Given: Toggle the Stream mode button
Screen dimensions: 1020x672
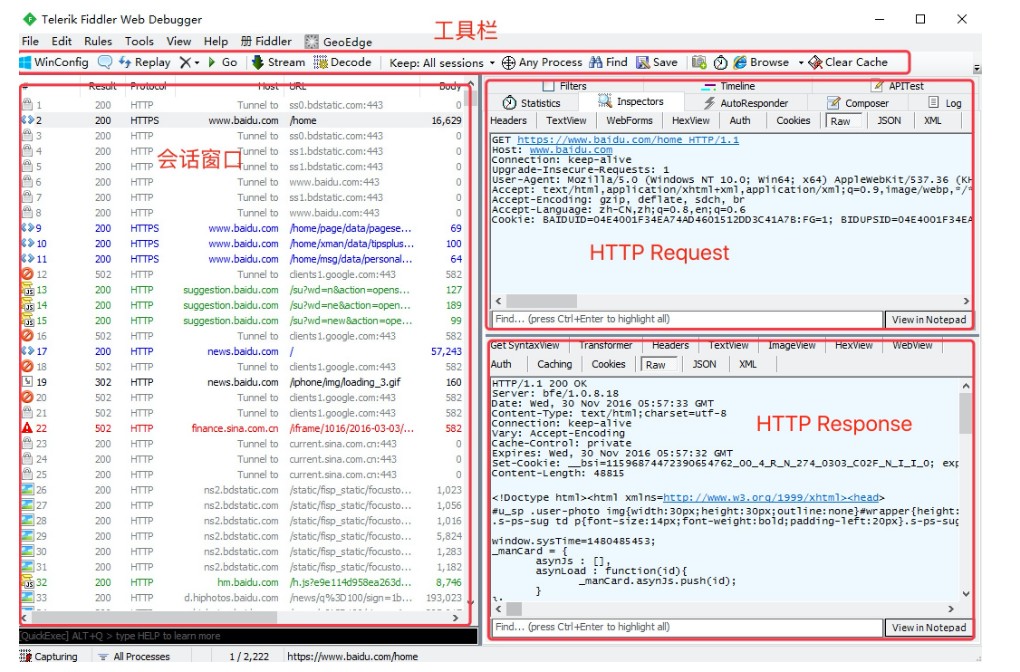Looking at the screenshot, I should pos(278,62).
